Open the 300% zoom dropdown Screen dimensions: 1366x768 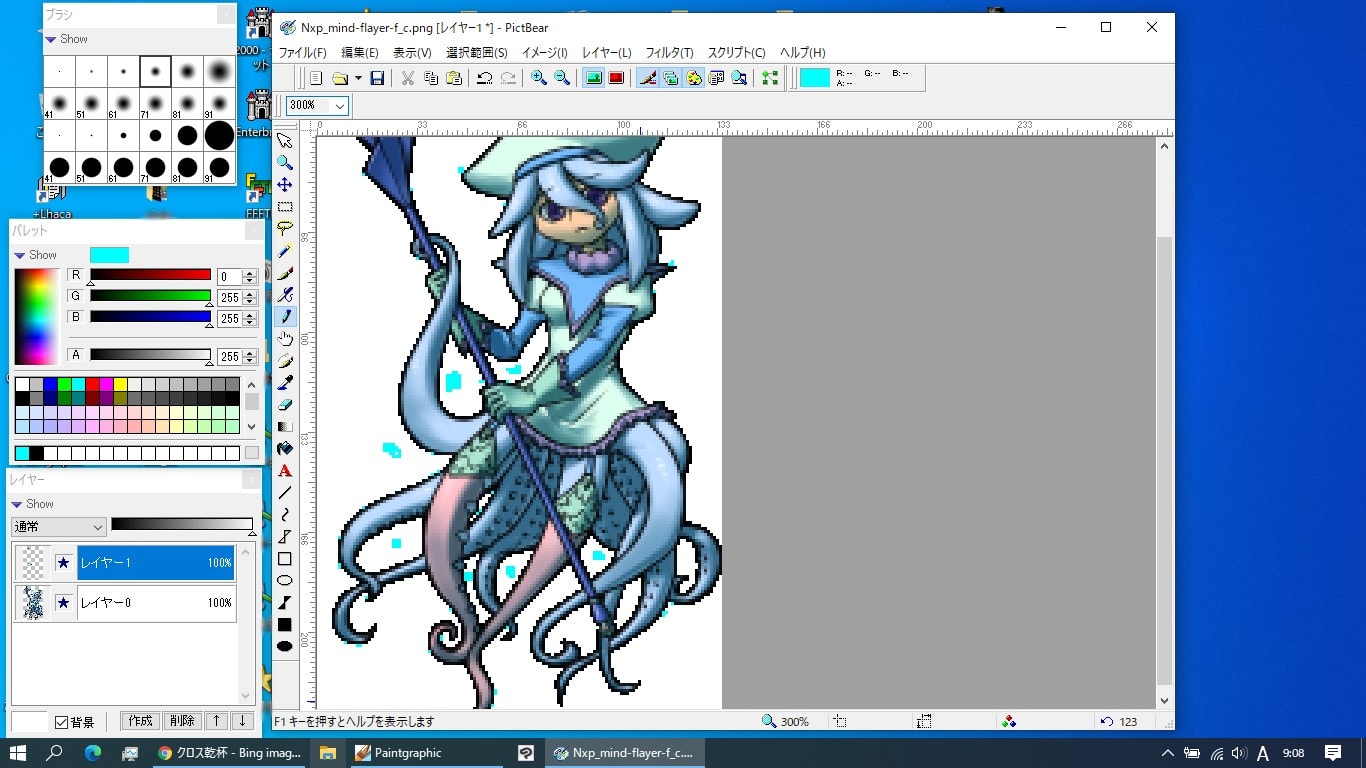click(339, 106)
